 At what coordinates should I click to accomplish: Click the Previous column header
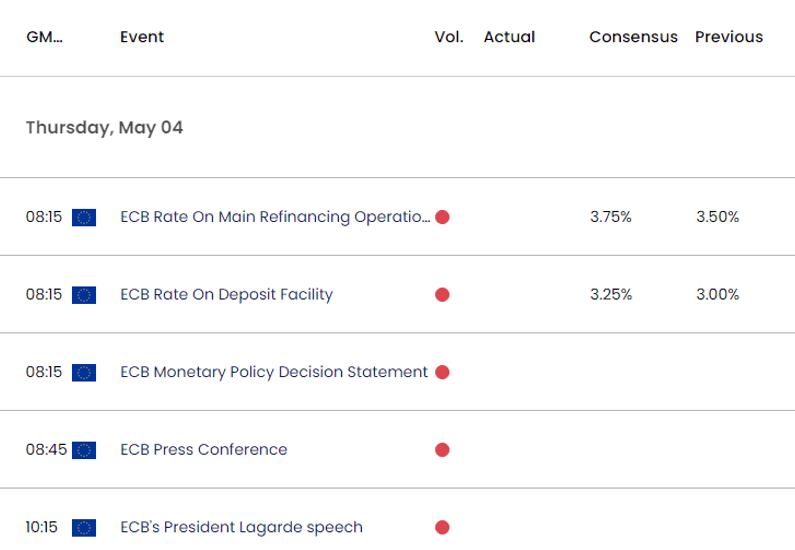(729, 37)
